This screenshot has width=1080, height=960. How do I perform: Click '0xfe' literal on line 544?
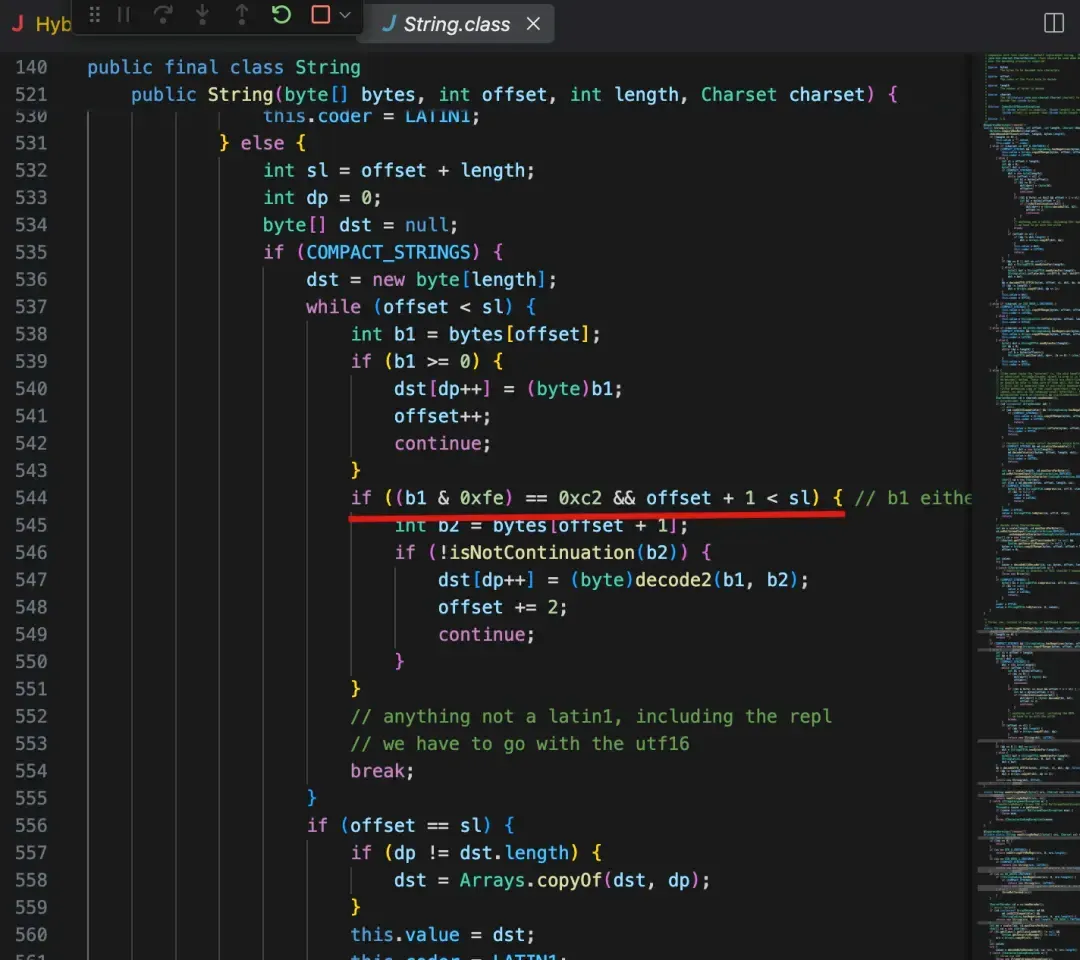[x=481, y=498]
